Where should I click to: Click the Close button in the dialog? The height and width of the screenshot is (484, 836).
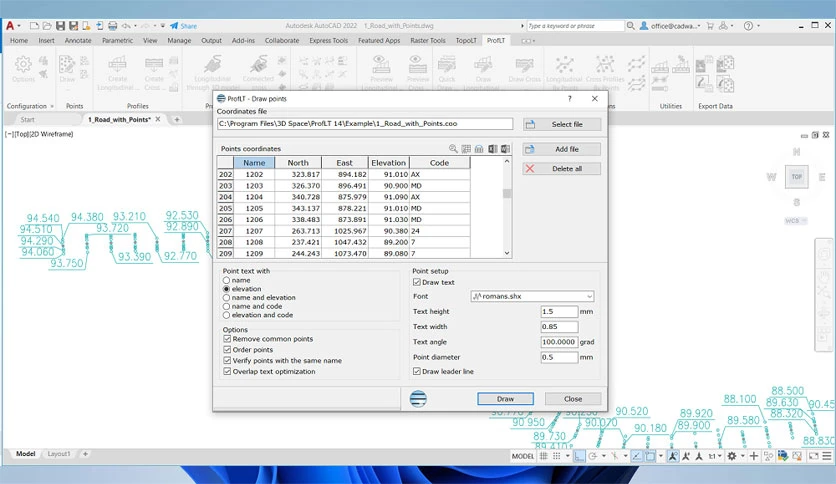573,399
